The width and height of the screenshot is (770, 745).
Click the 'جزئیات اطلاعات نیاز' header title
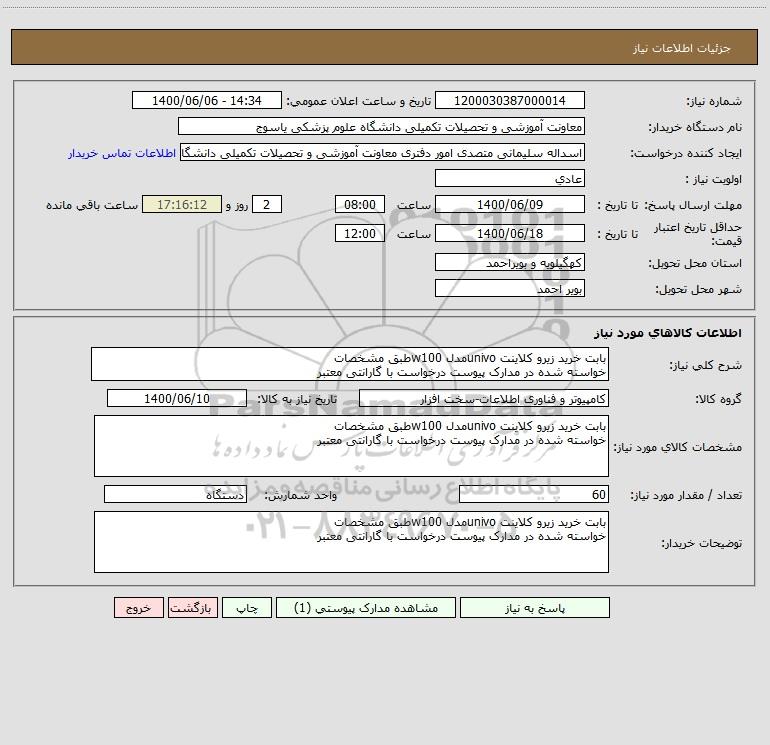coord(681,48)
